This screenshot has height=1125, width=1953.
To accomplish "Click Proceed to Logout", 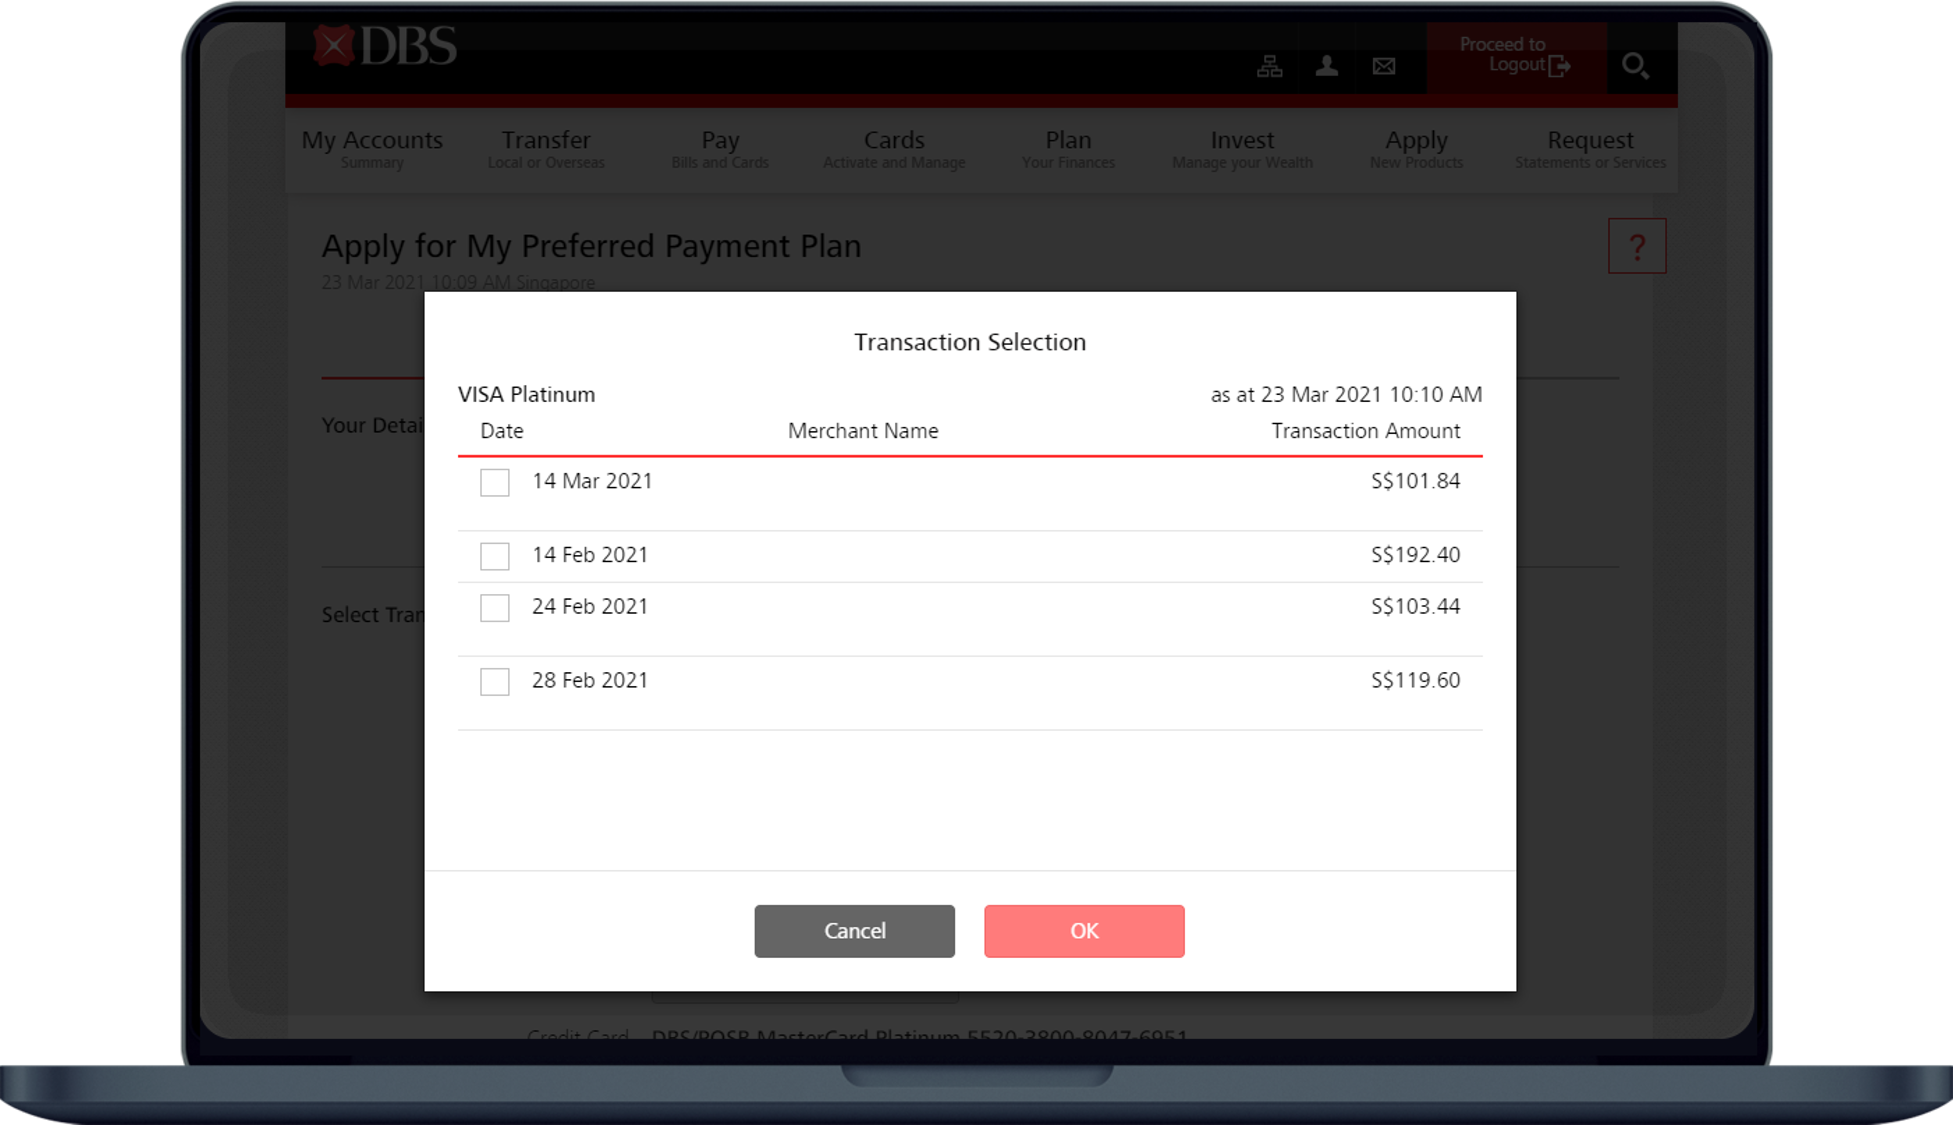I will point(1514,56).
